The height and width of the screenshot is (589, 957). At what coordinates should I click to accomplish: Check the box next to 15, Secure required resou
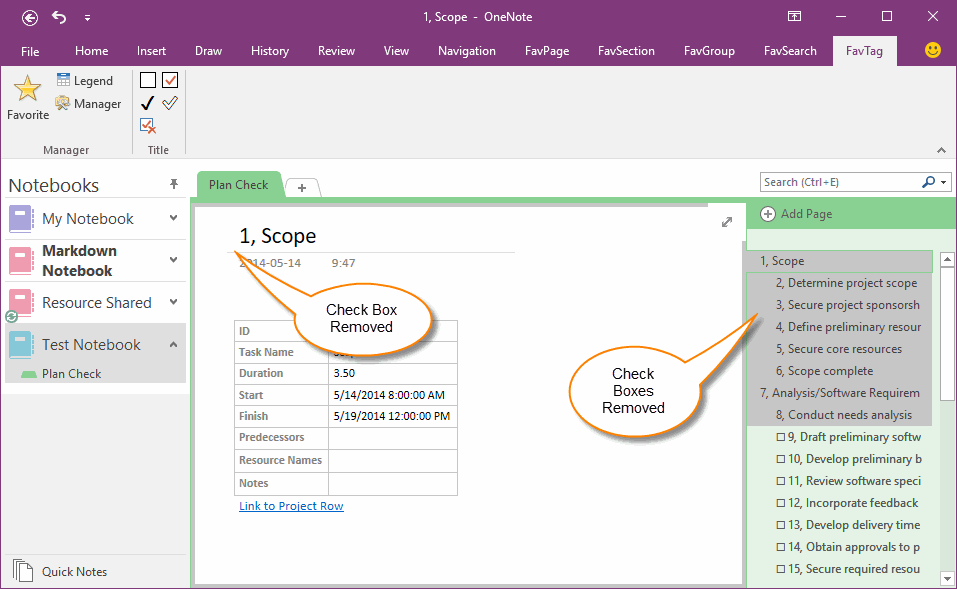[781, 568]
